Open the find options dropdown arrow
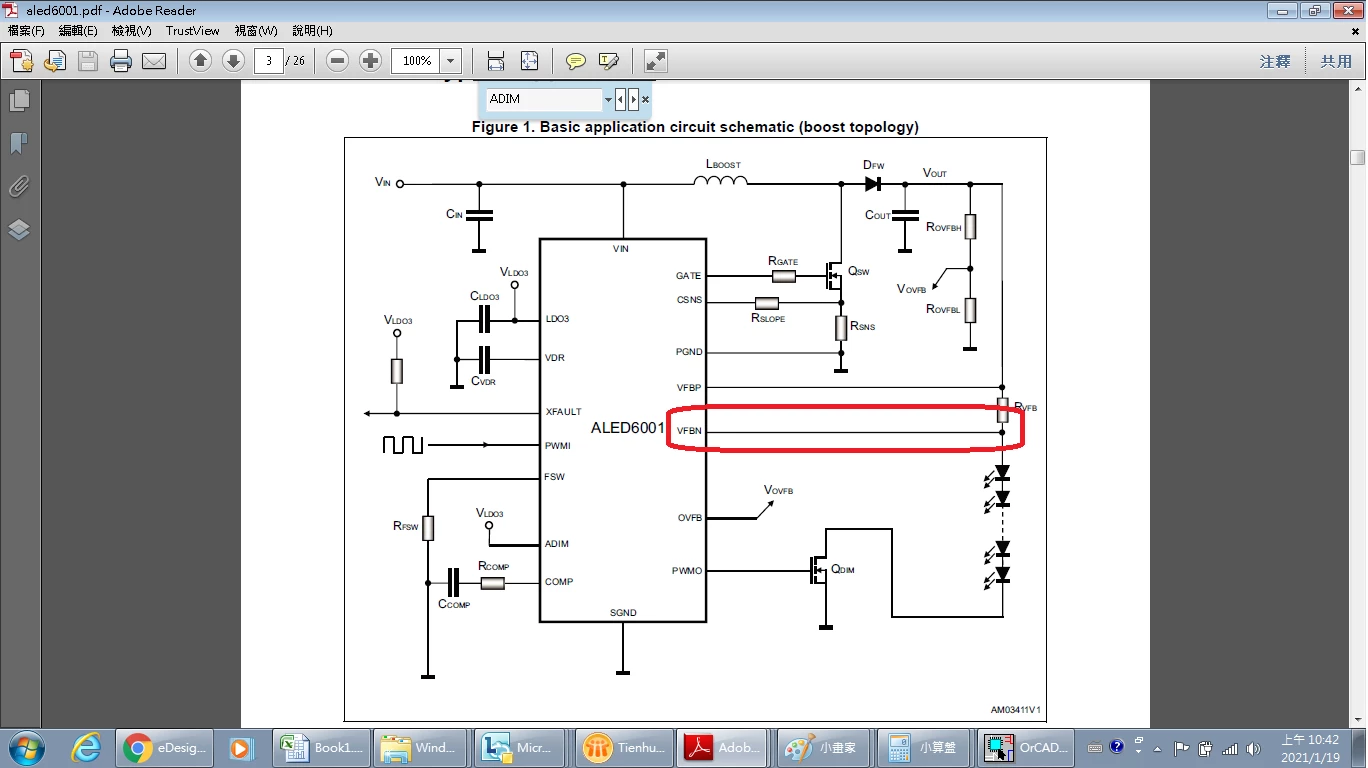The width and height of the screenshot is (1368, 768). [608, 99]
